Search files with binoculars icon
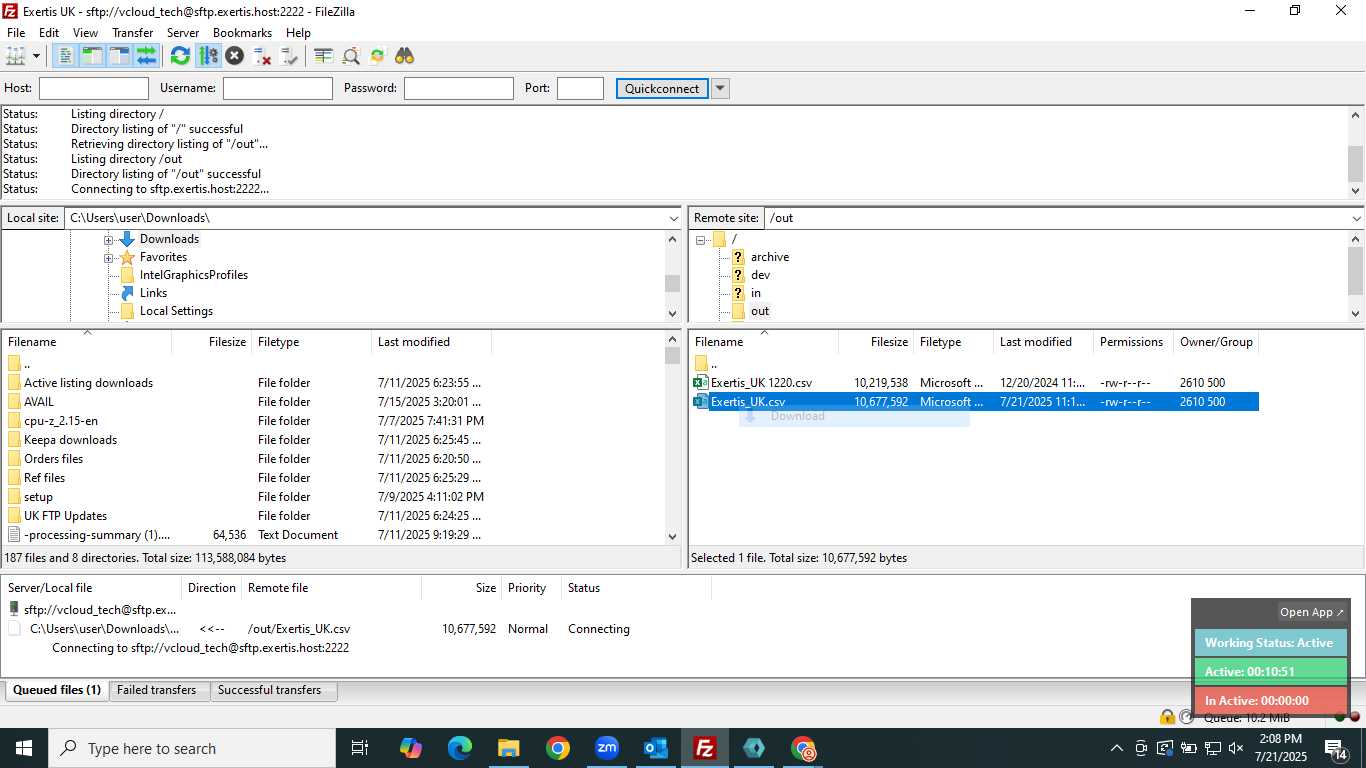This screenshot has height=768, width=1366. point(404,56)
